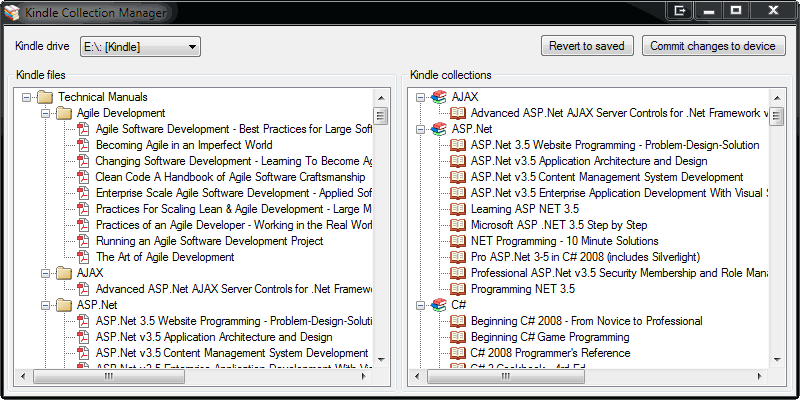Select 'ASP.Net v3.5 Application Architecture and Design' in Kindle files
This screenshot has height=400, width=800.
point(214,337)
